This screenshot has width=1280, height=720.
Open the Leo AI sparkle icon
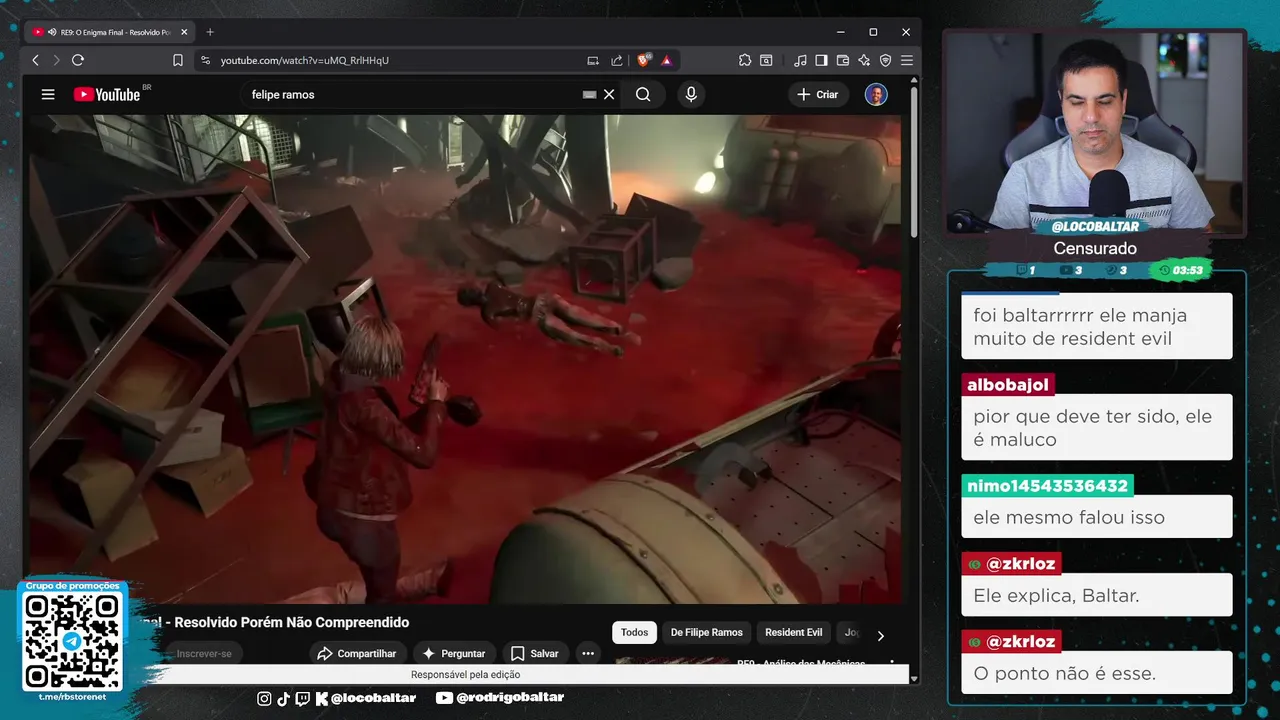tap(864, 60)
